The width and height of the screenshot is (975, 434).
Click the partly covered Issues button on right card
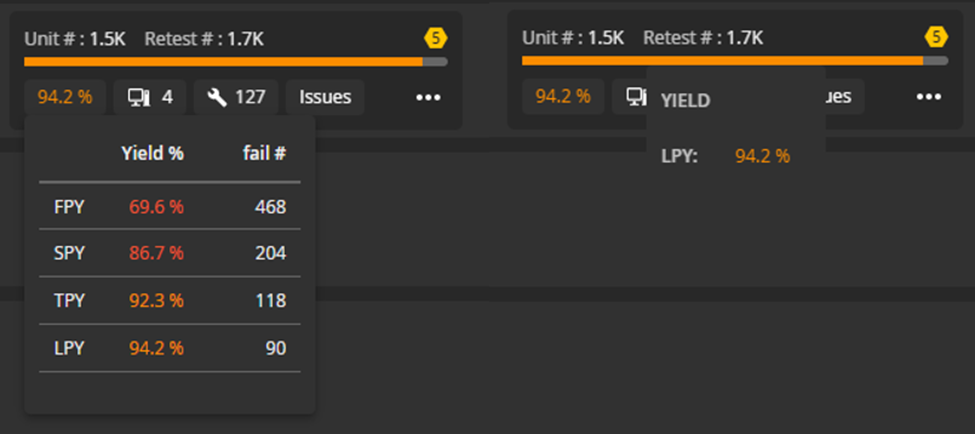[x=844, y=96]
